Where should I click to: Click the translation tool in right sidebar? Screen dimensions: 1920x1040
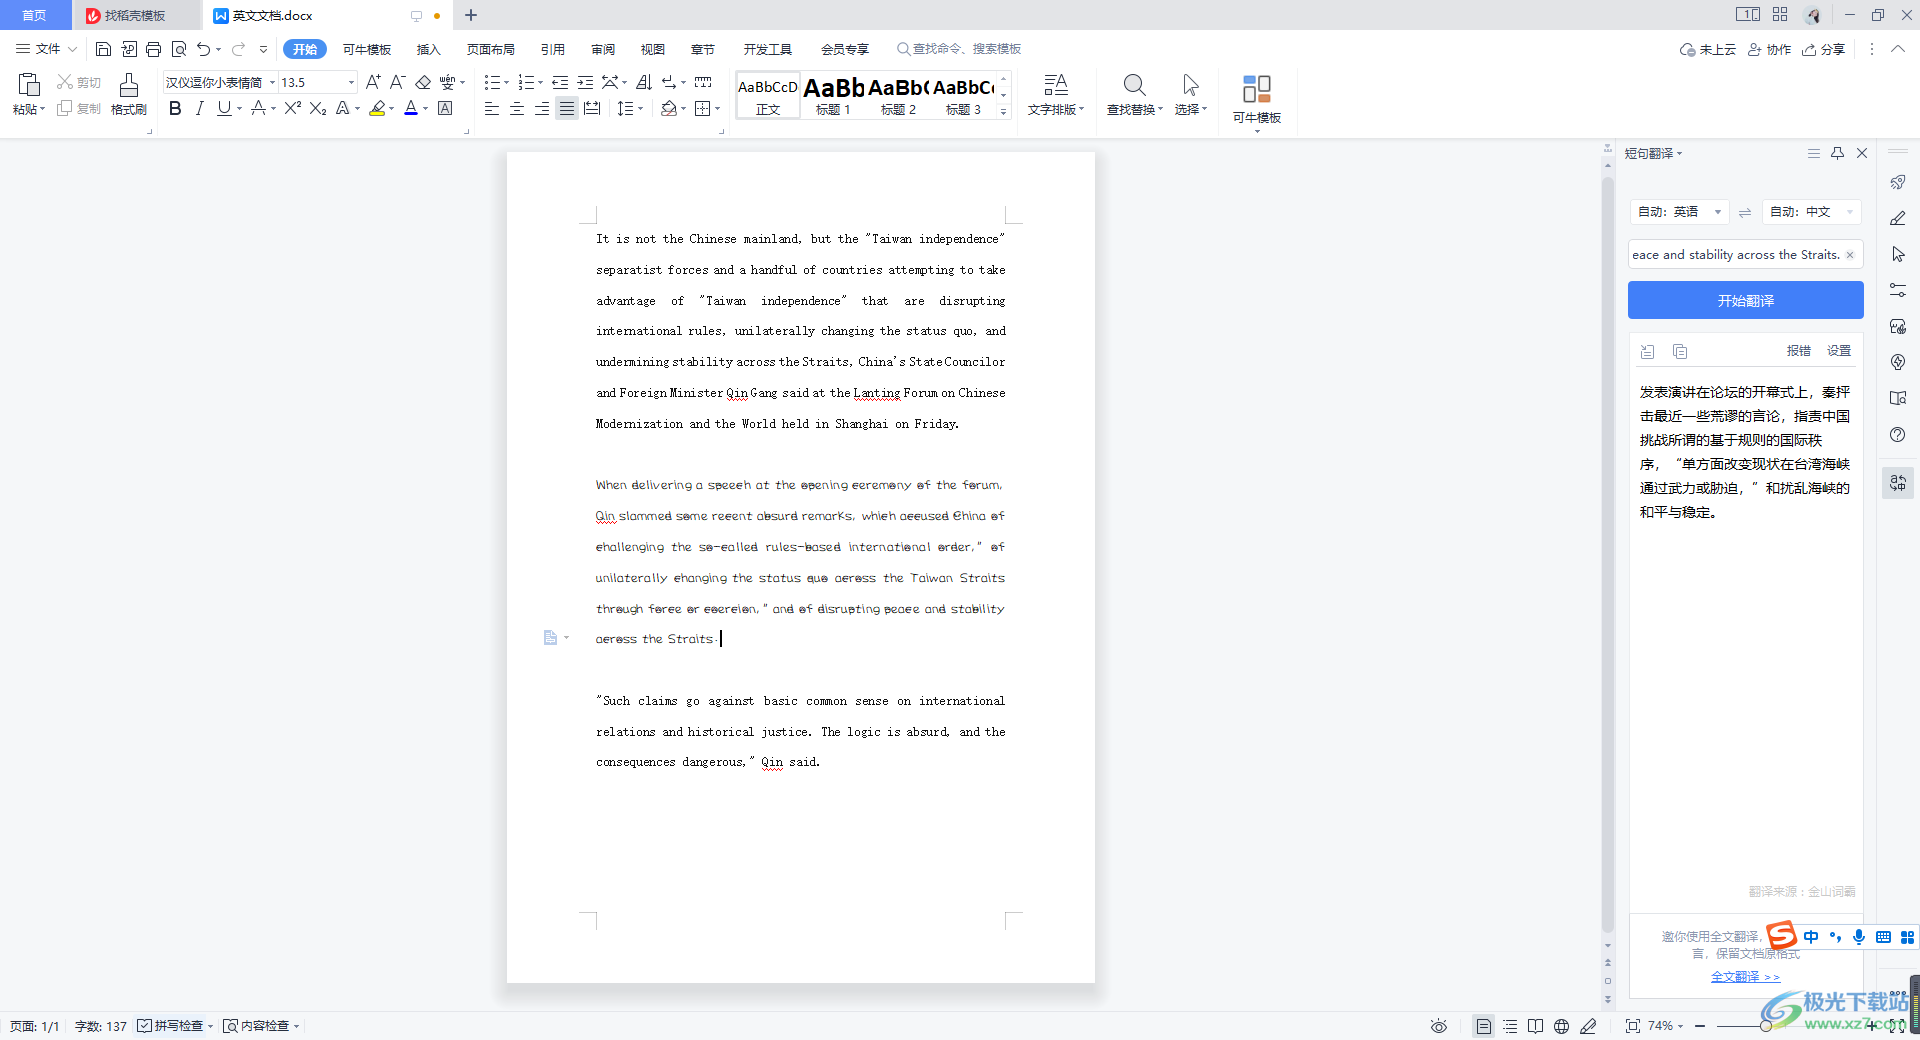tap(1898, 483)
